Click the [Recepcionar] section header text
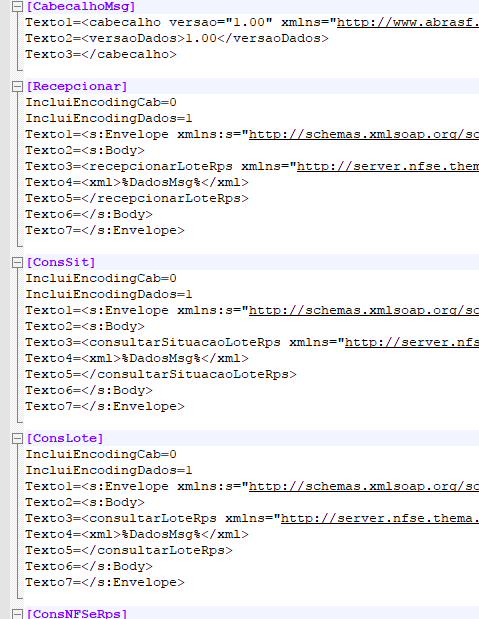 coord(77,86)
